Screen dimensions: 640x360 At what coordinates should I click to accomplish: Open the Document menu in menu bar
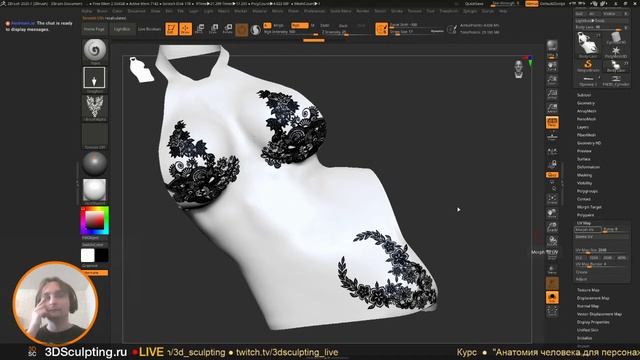point(136,11)
